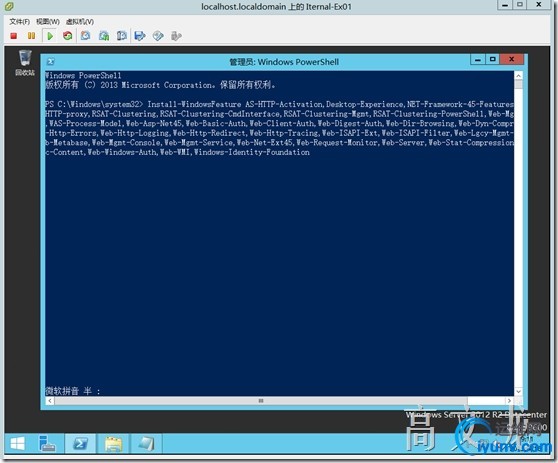The height and width of the screenshot is (463, 558).
Task: Close the Iternal-Ex01 console window
Action: (x=539, y=5)
